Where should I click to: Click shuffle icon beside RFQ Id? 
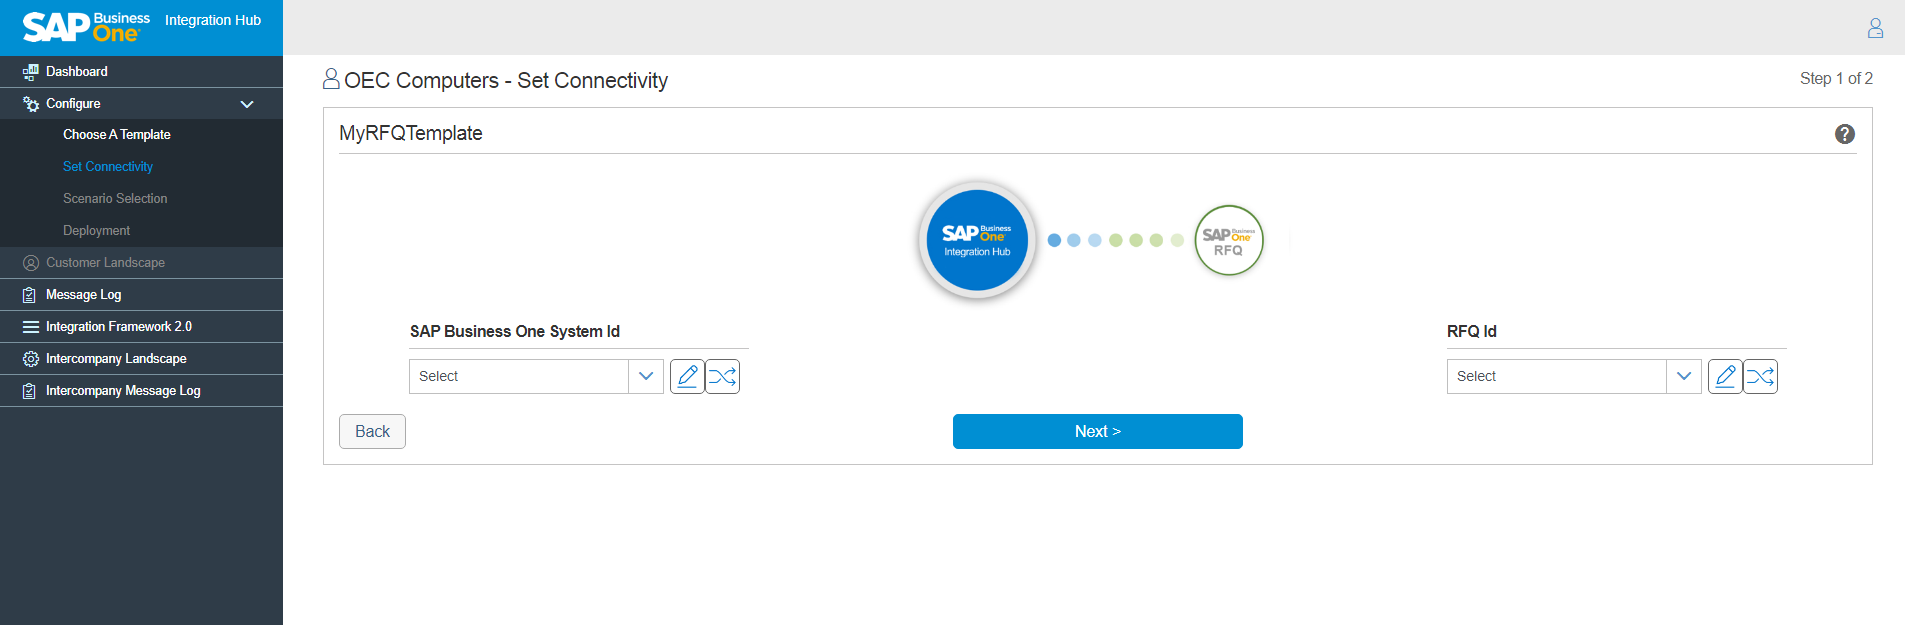[1760, 376]
